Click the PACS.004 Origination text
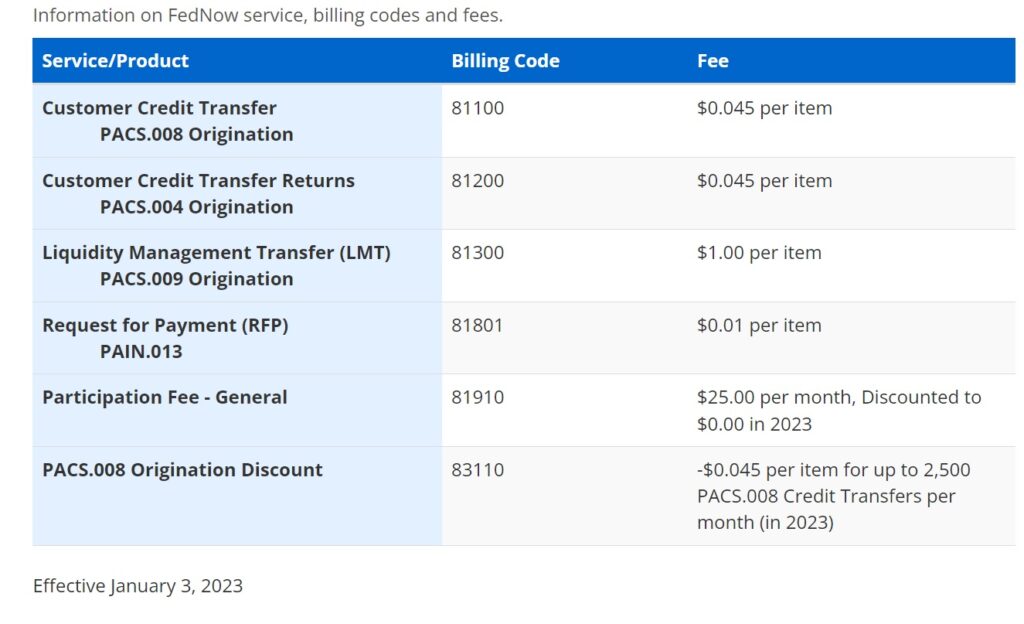The height and width of the screenshot is (624, 1024). tap(196, 207)
